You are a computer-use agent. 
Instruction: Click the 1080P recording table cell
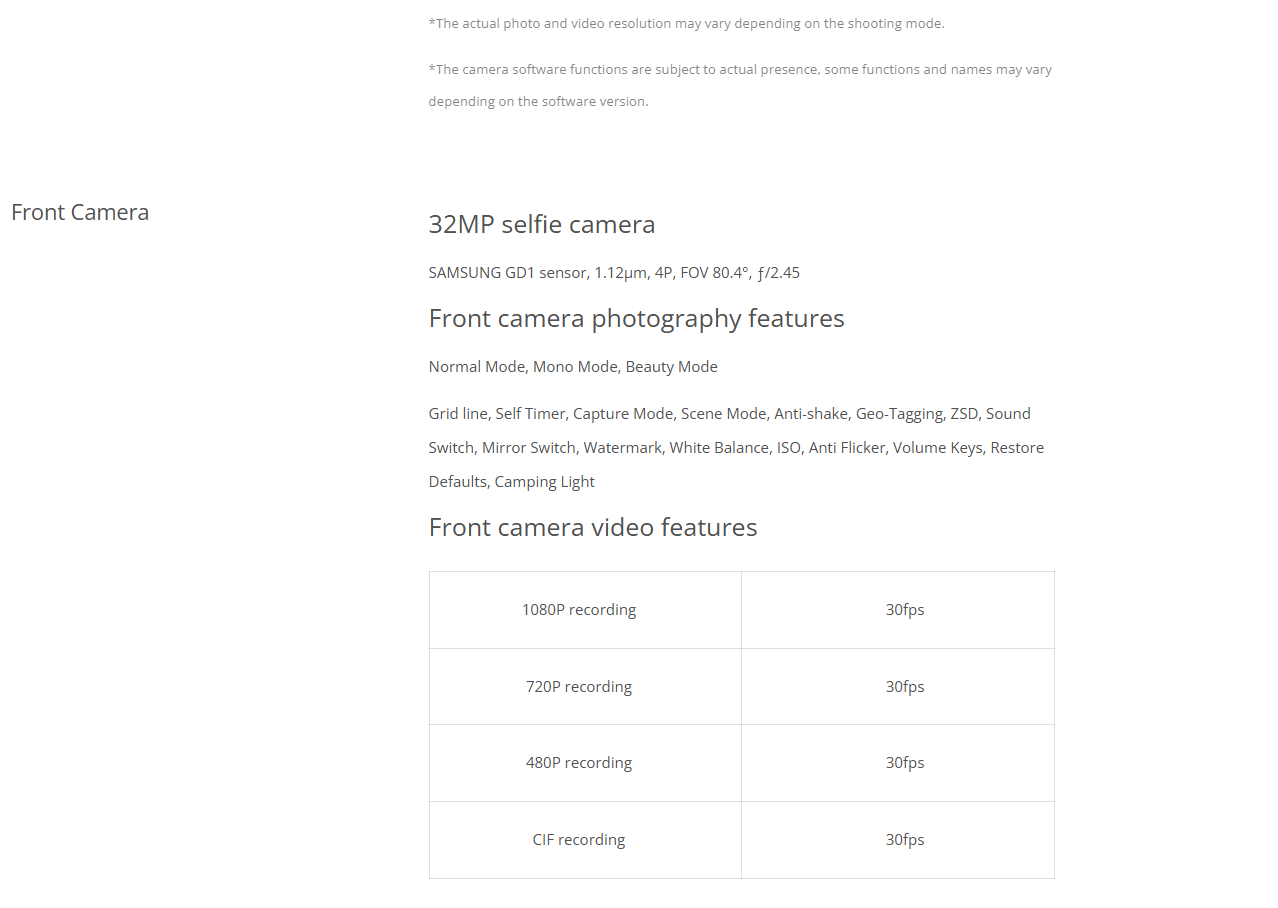pyautogui.click(x=579, y=609)
